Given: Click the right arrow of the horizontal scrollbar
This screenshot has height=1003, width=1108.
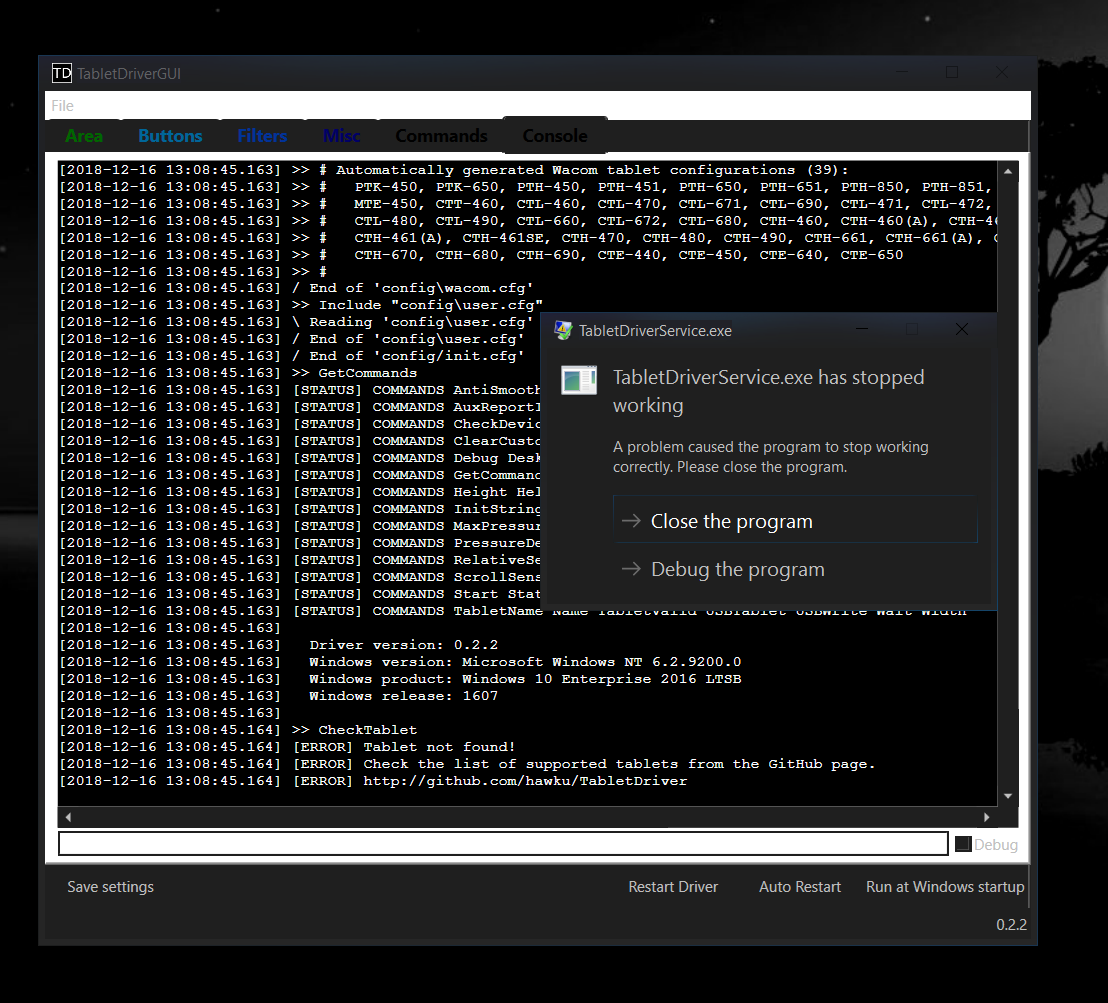Looking at the screenshot, I should (x=986, y=817).
